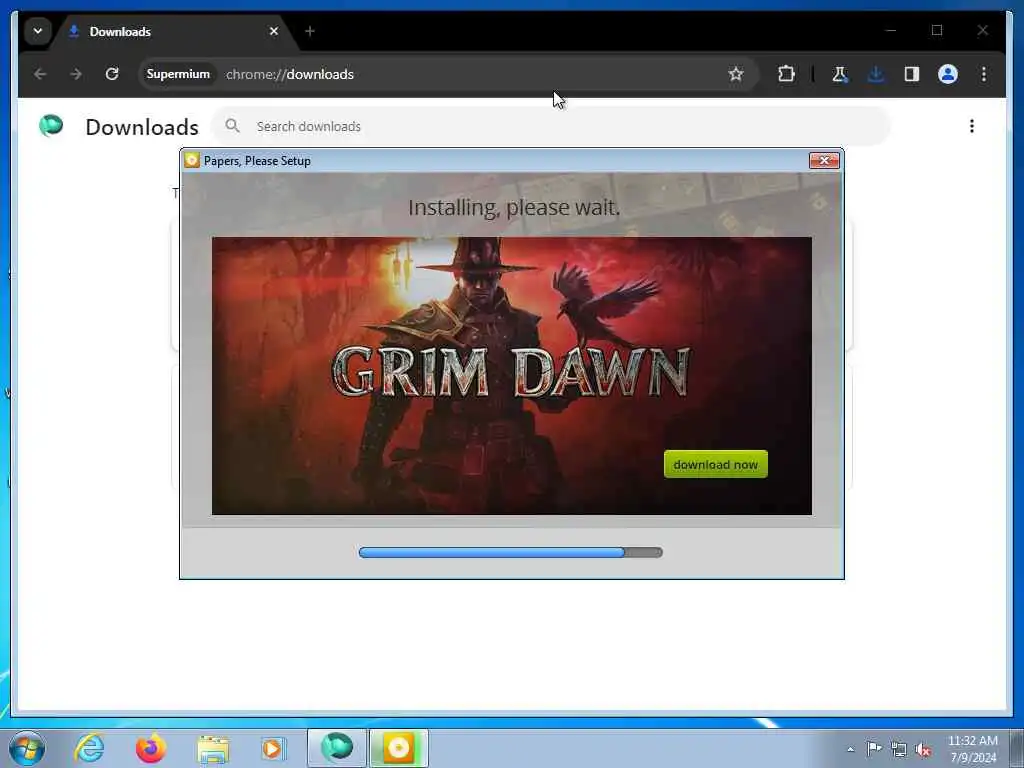Open the browser three-dot main menu

(984, 74)
